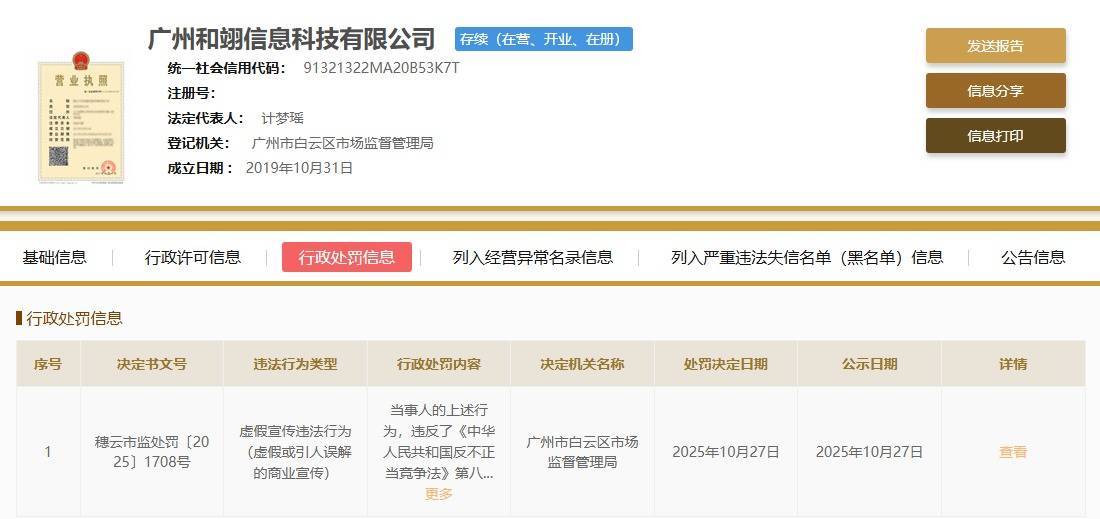Click the 处罚决定日期 column header
Screen dimensions: 1100x519
[725, 364]
